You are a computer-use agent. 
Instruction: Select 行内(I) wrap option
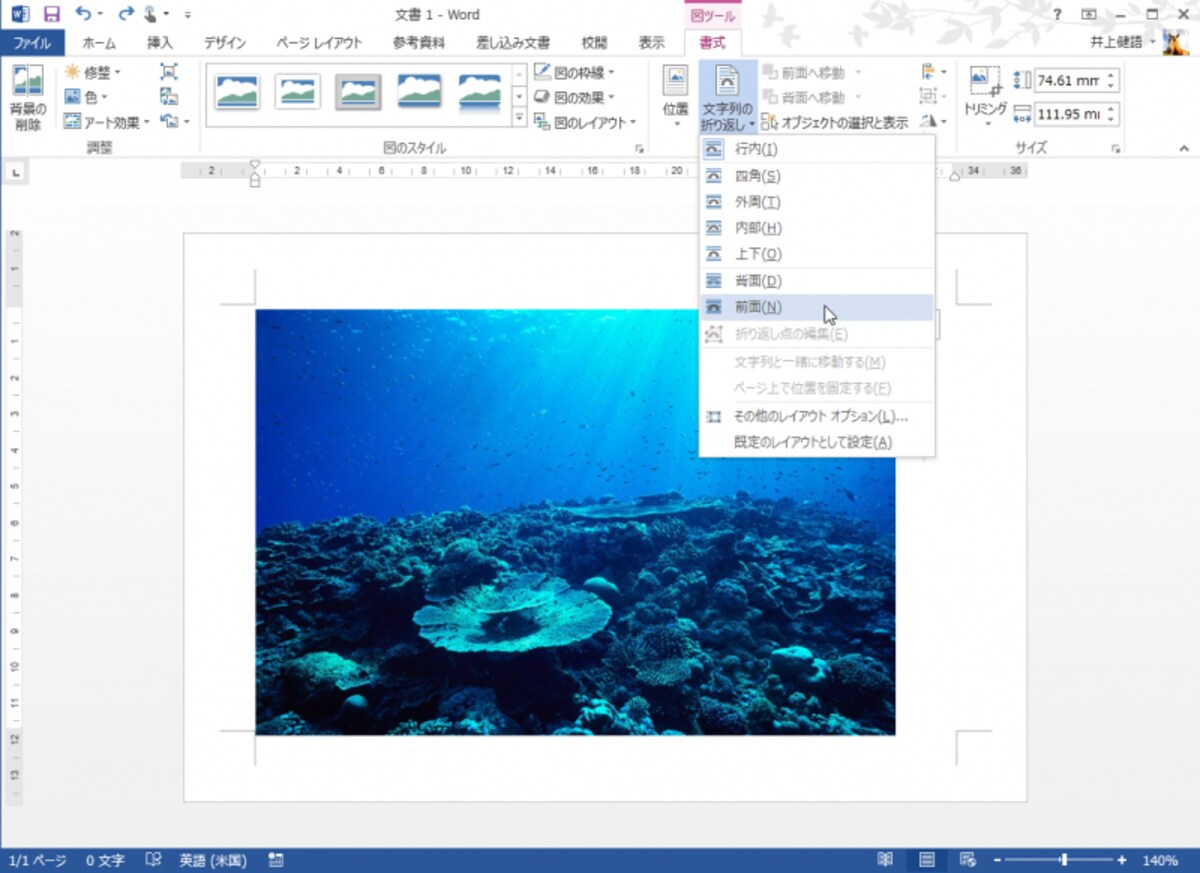[817, 149]
